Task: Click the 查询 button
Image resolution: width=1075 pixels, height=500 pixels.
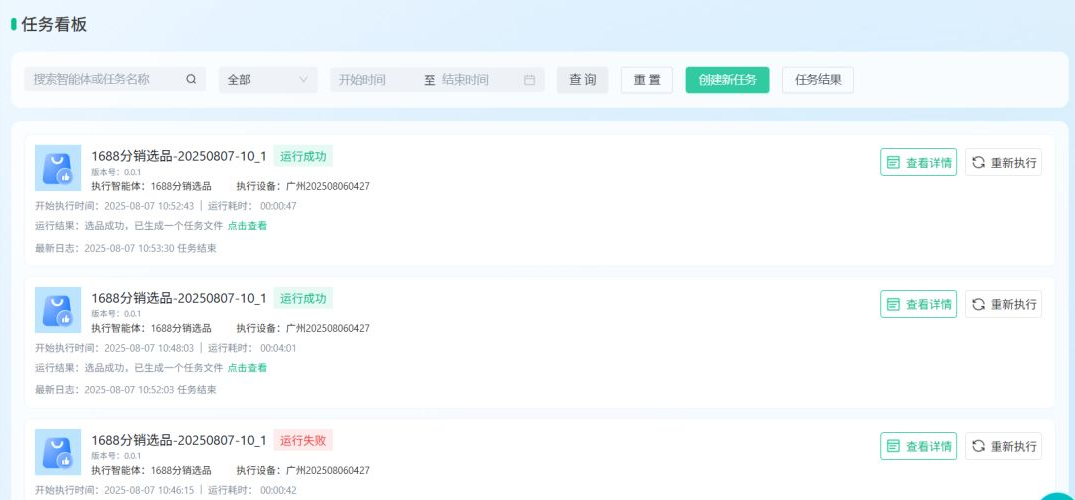Action: pyautogui.click(x=582, y=80)
